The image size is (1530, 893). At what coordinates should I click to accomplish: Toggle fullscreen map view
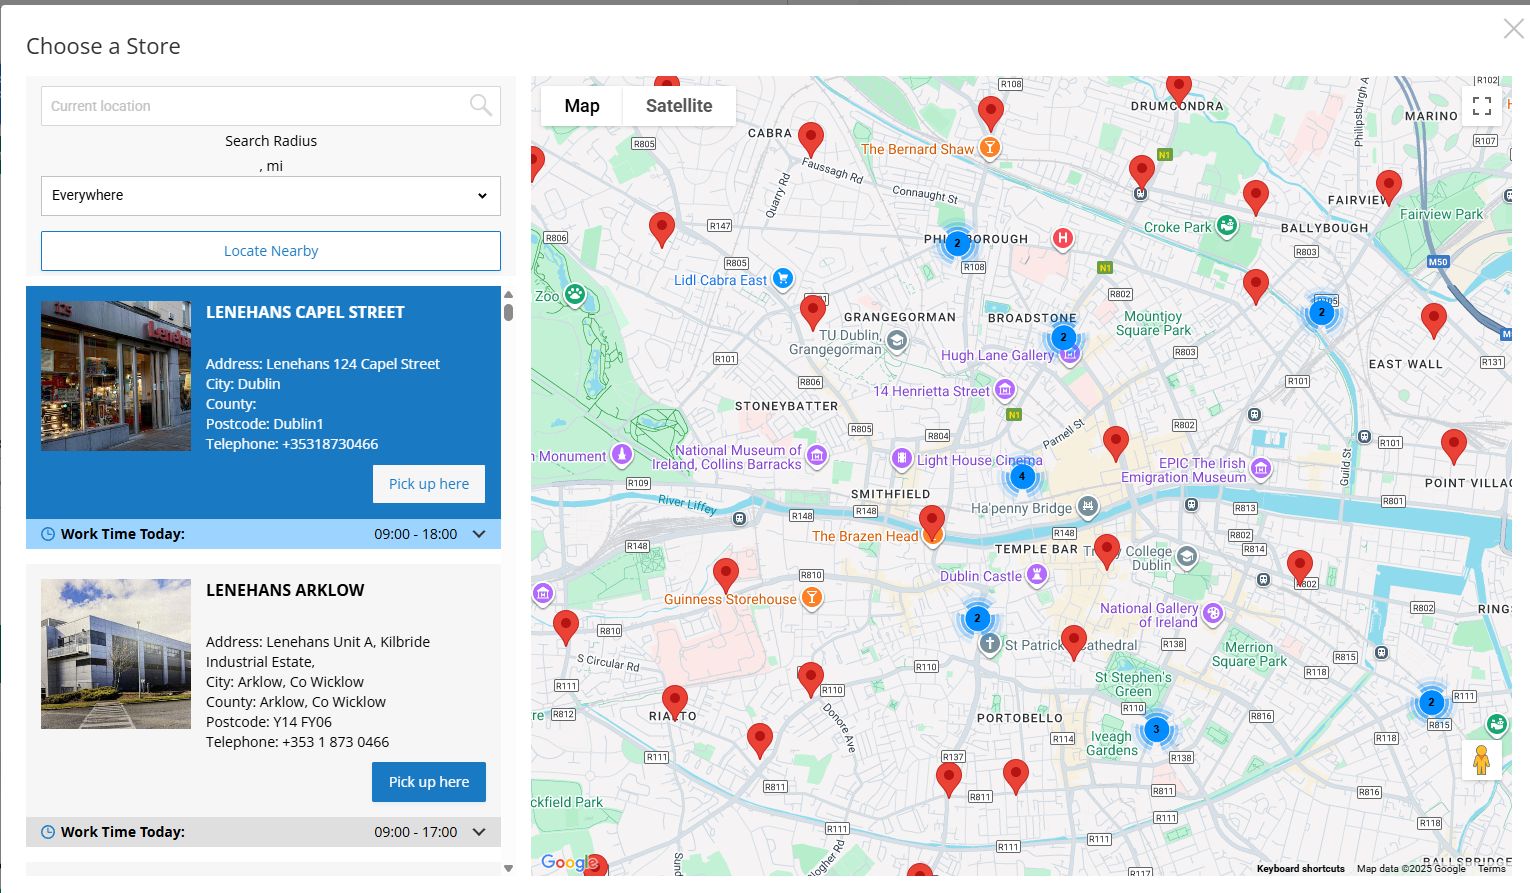(x=1482, y=105)
